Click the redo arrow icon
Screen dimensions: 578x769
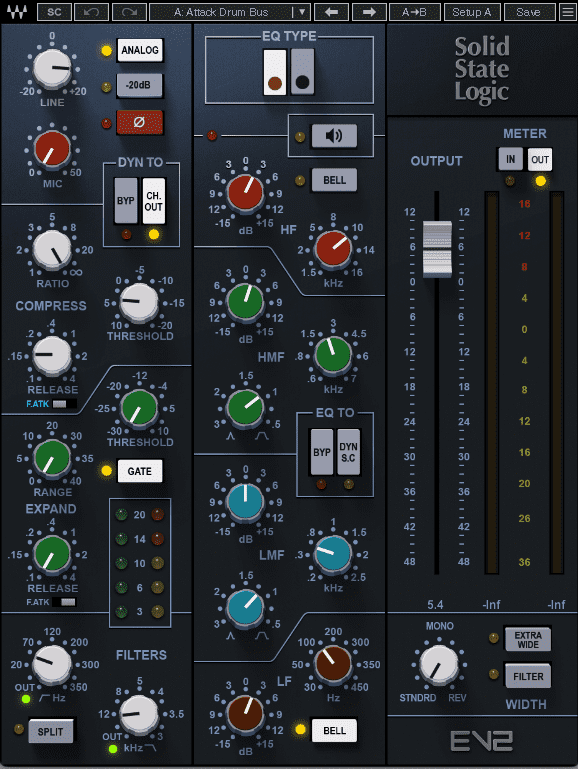click(129, 12)
